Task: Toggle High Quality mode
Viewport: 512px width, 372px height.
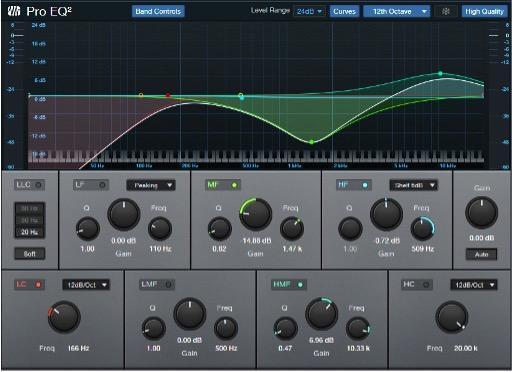Action: click(x=484, y=12)
